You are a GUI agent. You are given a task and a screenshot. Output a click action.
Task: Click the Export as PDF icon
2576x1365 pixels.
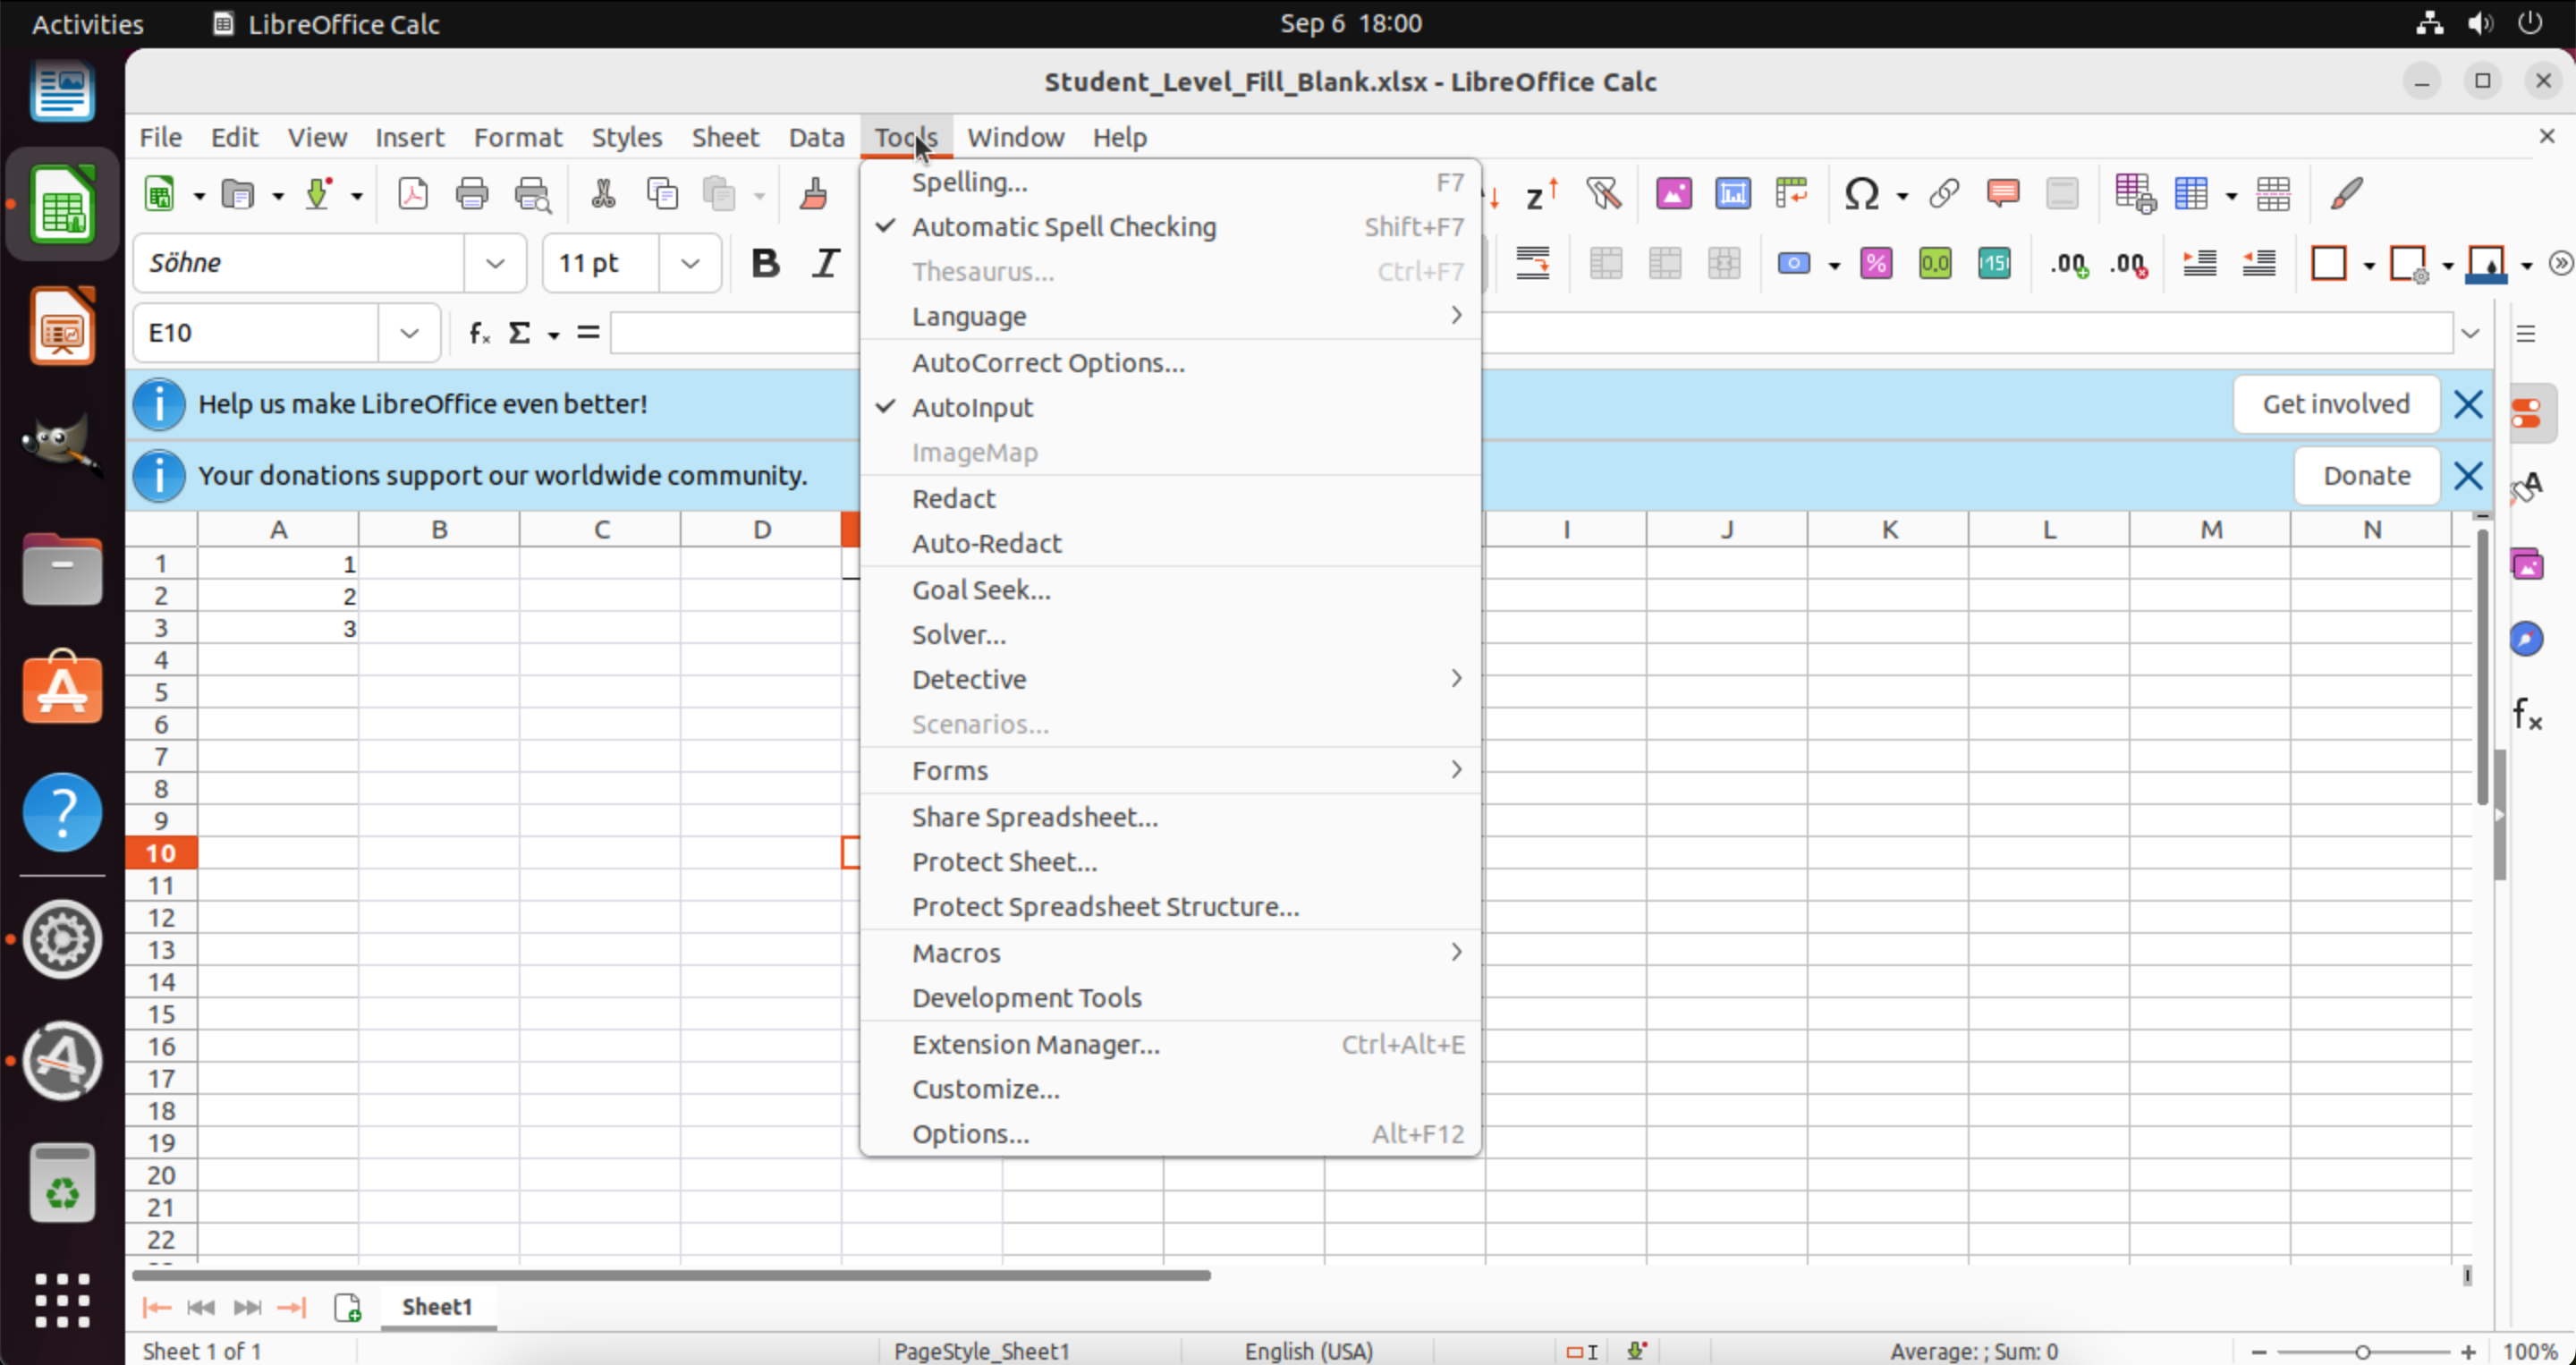point(412,193)
